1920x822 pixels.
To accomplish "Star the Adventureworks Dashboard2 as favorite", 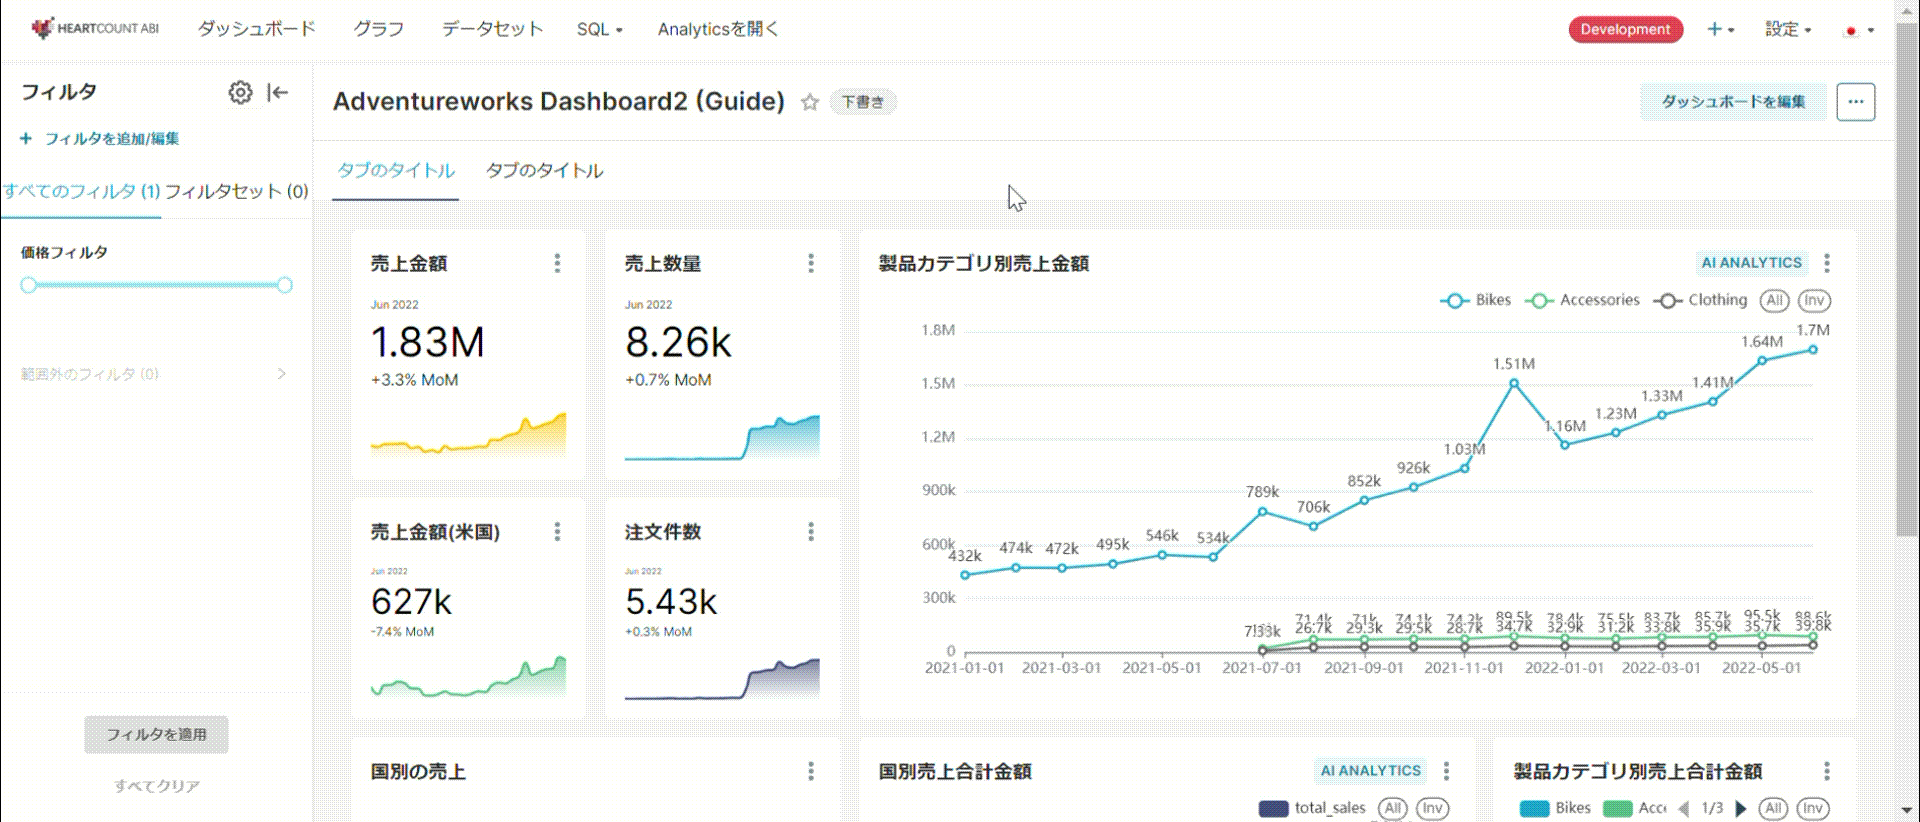I will point(810,102).
